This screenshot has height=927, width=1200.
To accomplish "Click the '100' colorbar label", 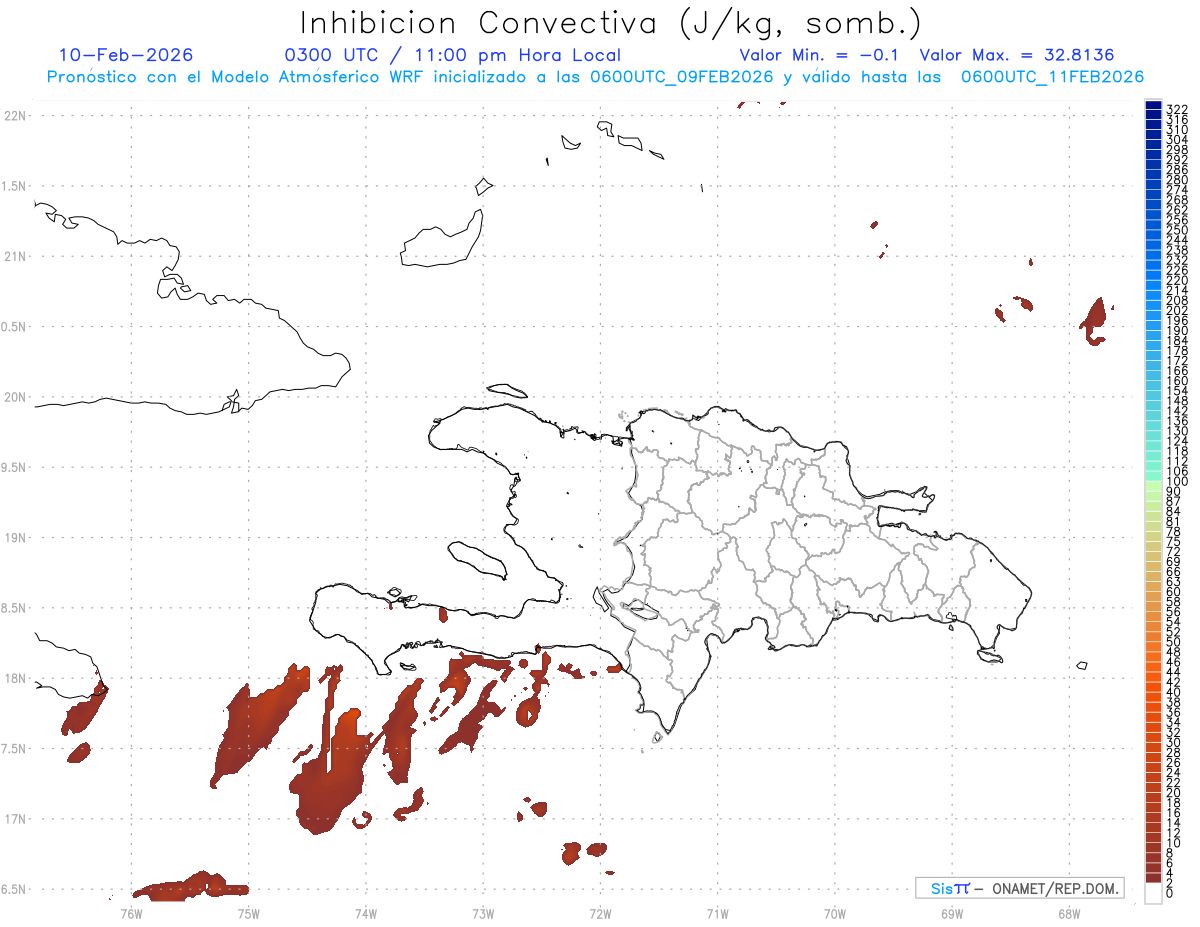I will click(1177, 482).
